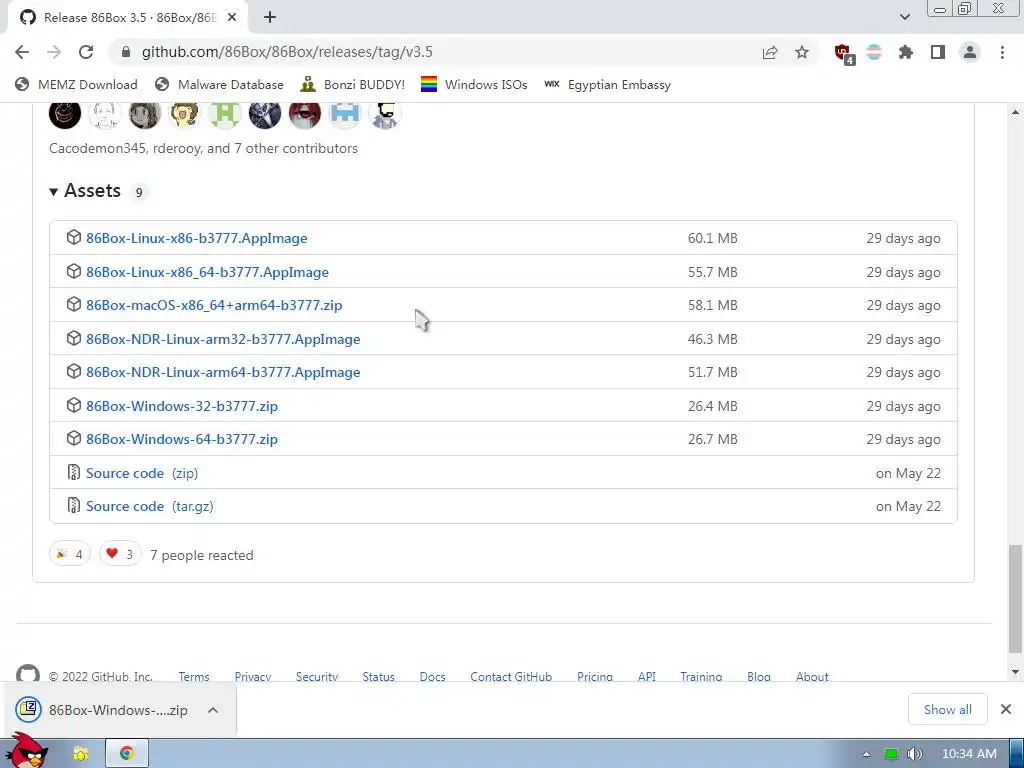Download 86Box-Windows-32-b3777.zip

point(182,406)
